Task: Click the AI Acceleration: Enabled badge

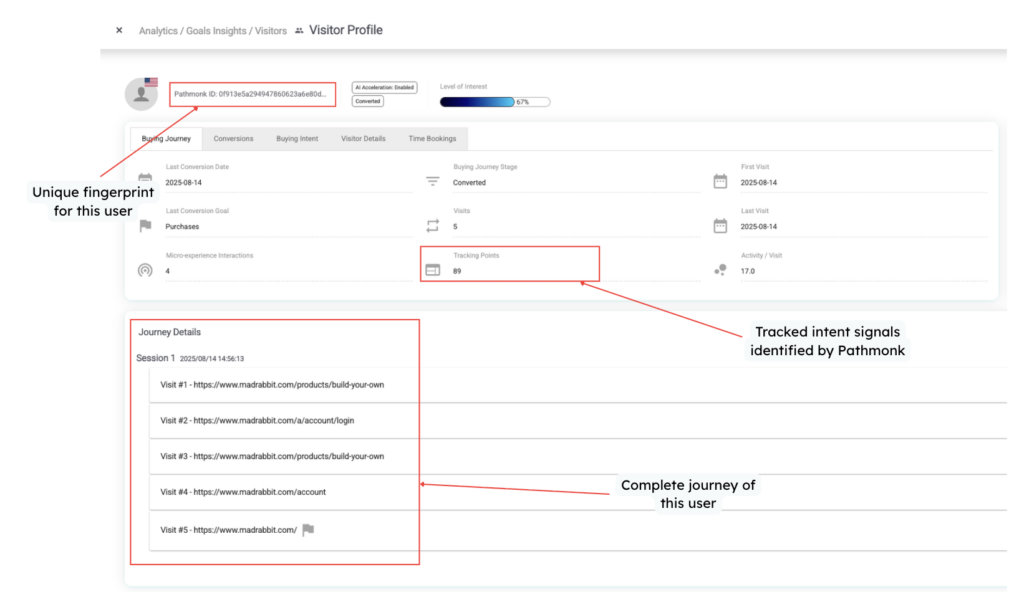Action: click(384, 88)
